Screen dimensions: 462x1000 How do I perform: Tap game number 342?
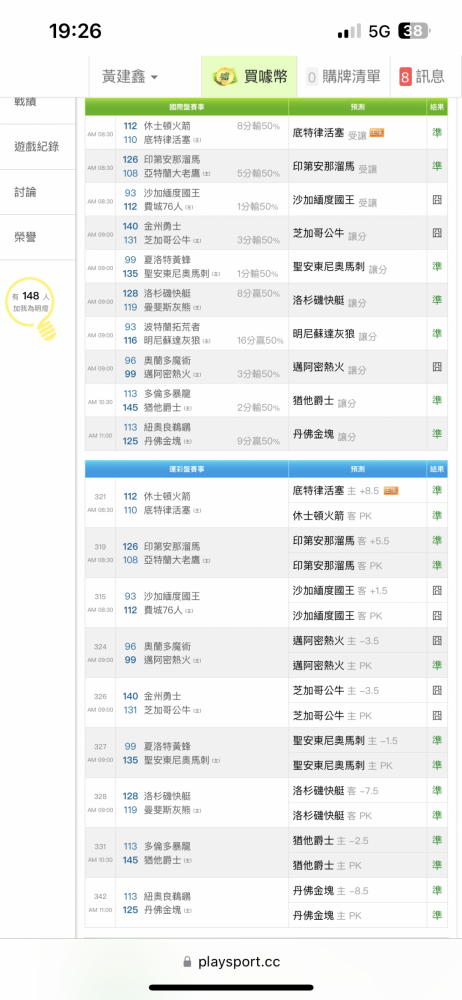100,896
